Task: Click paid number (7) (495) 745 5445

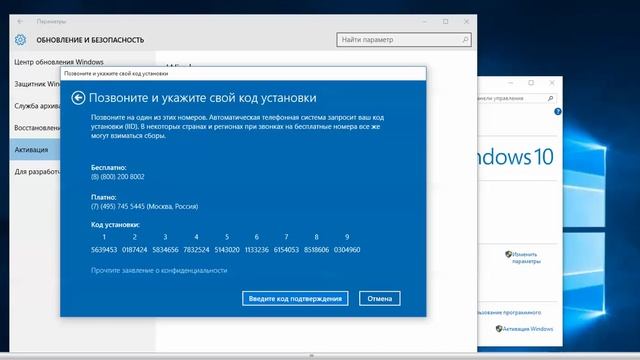Action: click(x=144, y=207)
